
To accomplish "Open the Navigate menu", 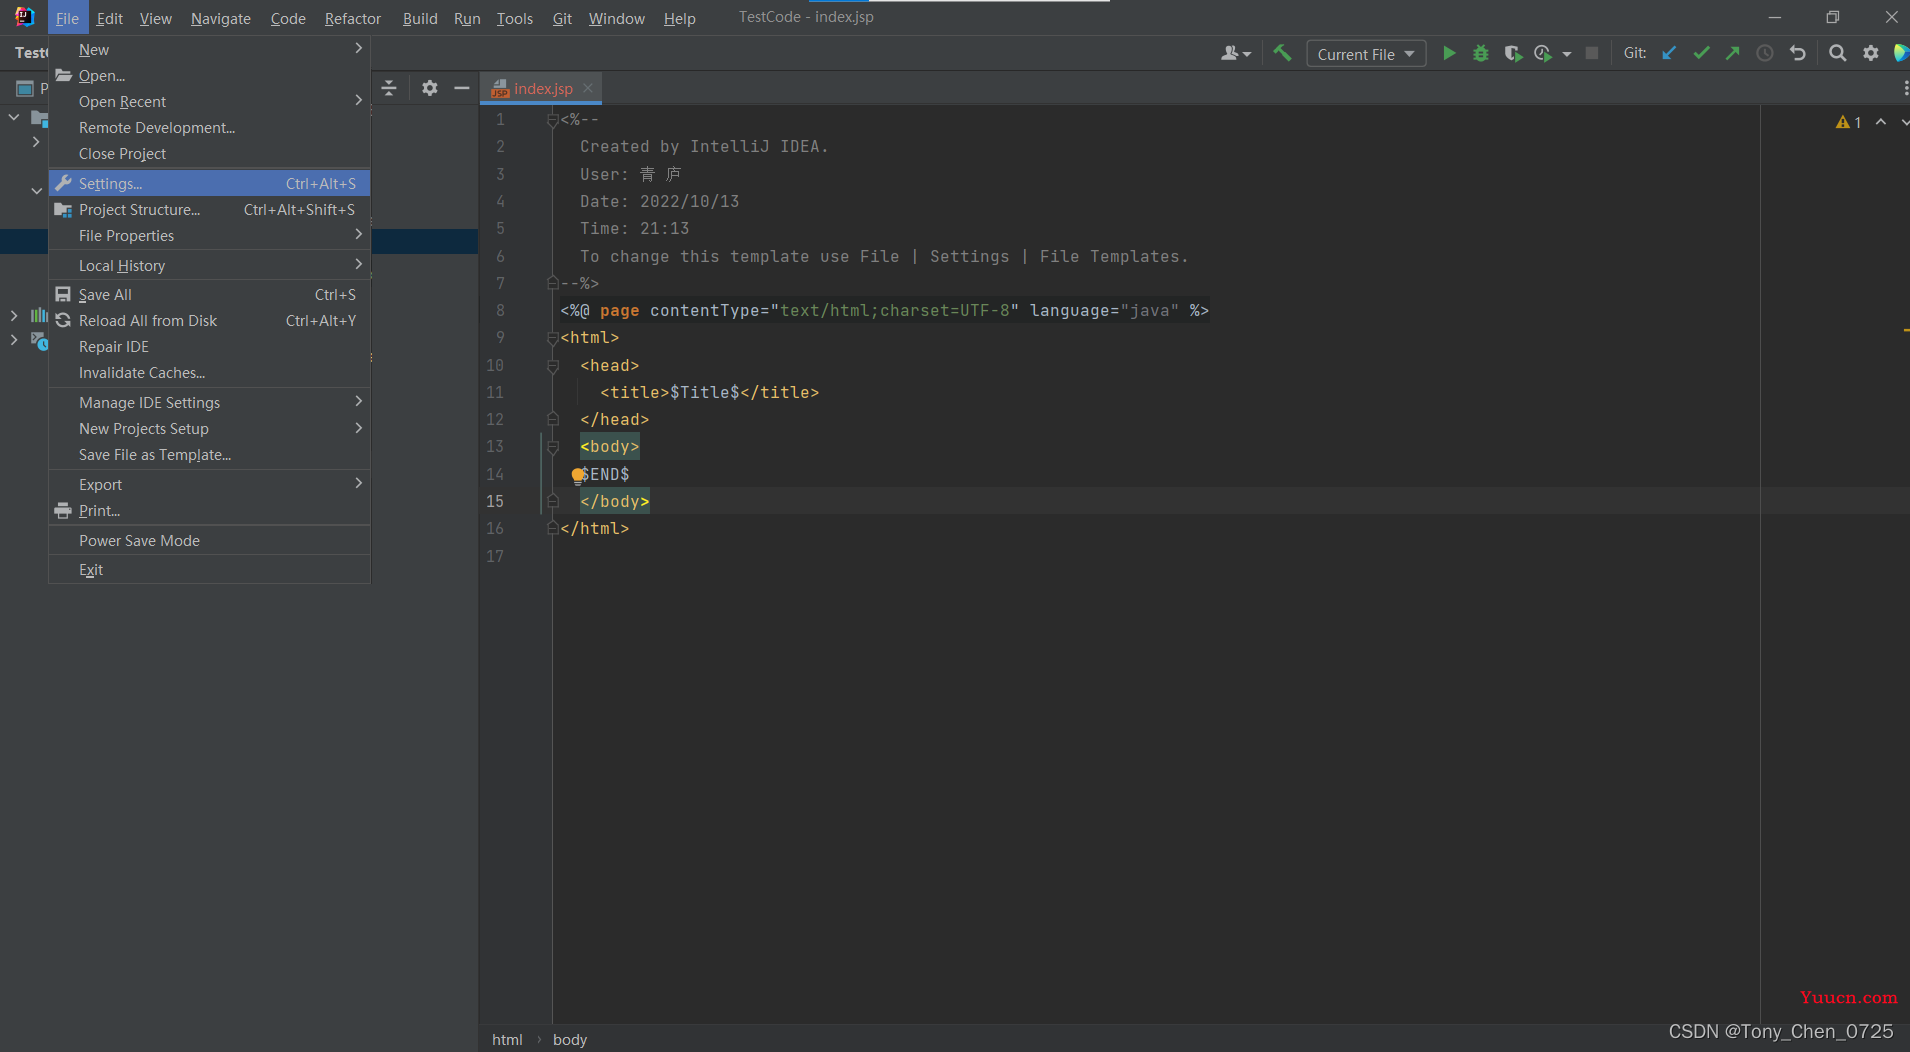I will pos(221,18).
